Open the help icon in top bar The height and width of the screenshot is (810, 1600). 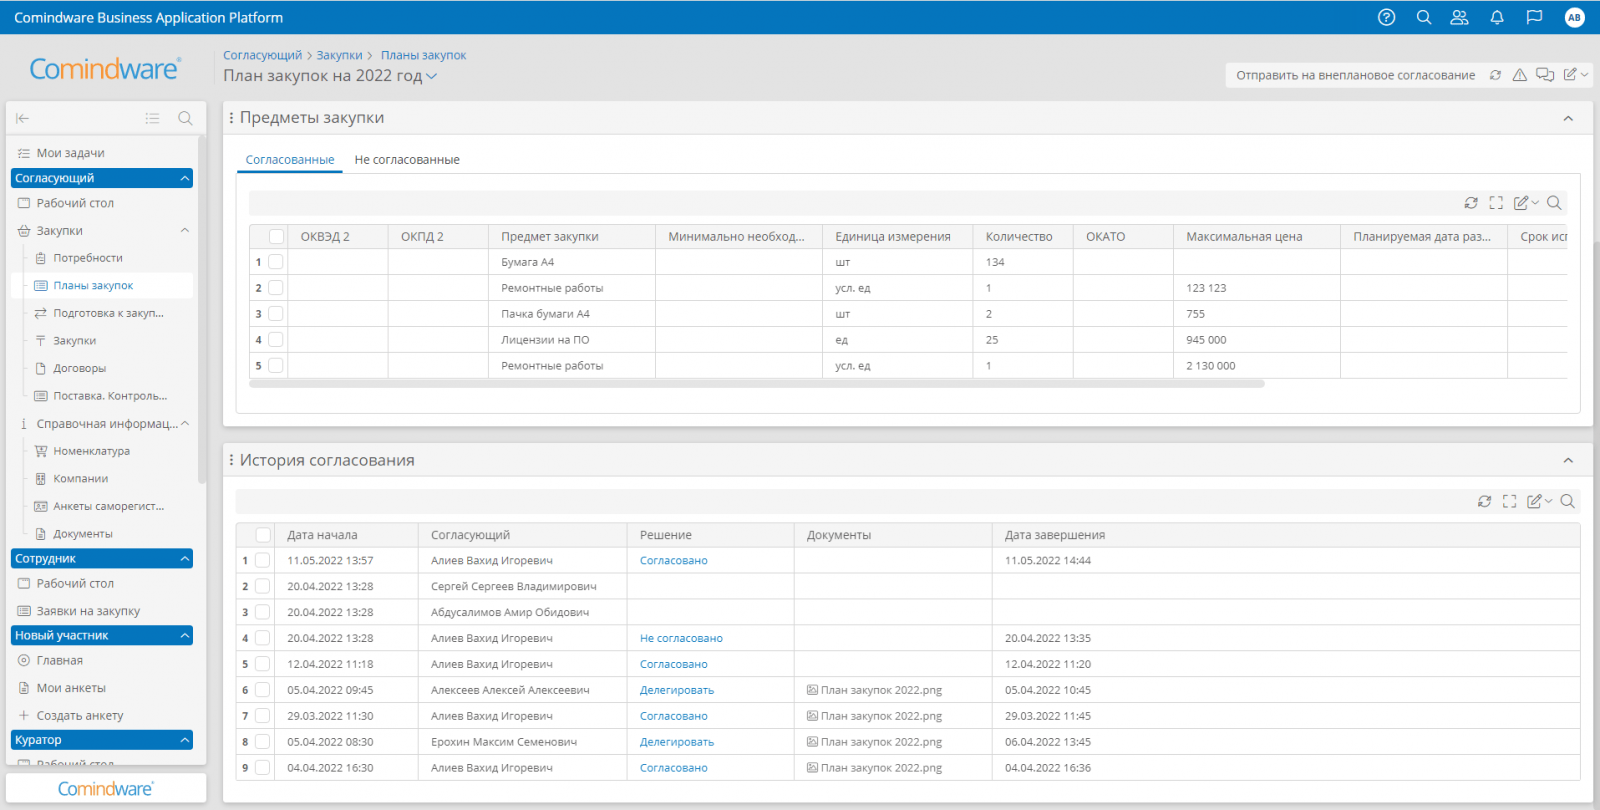(x=1386, y=17)
